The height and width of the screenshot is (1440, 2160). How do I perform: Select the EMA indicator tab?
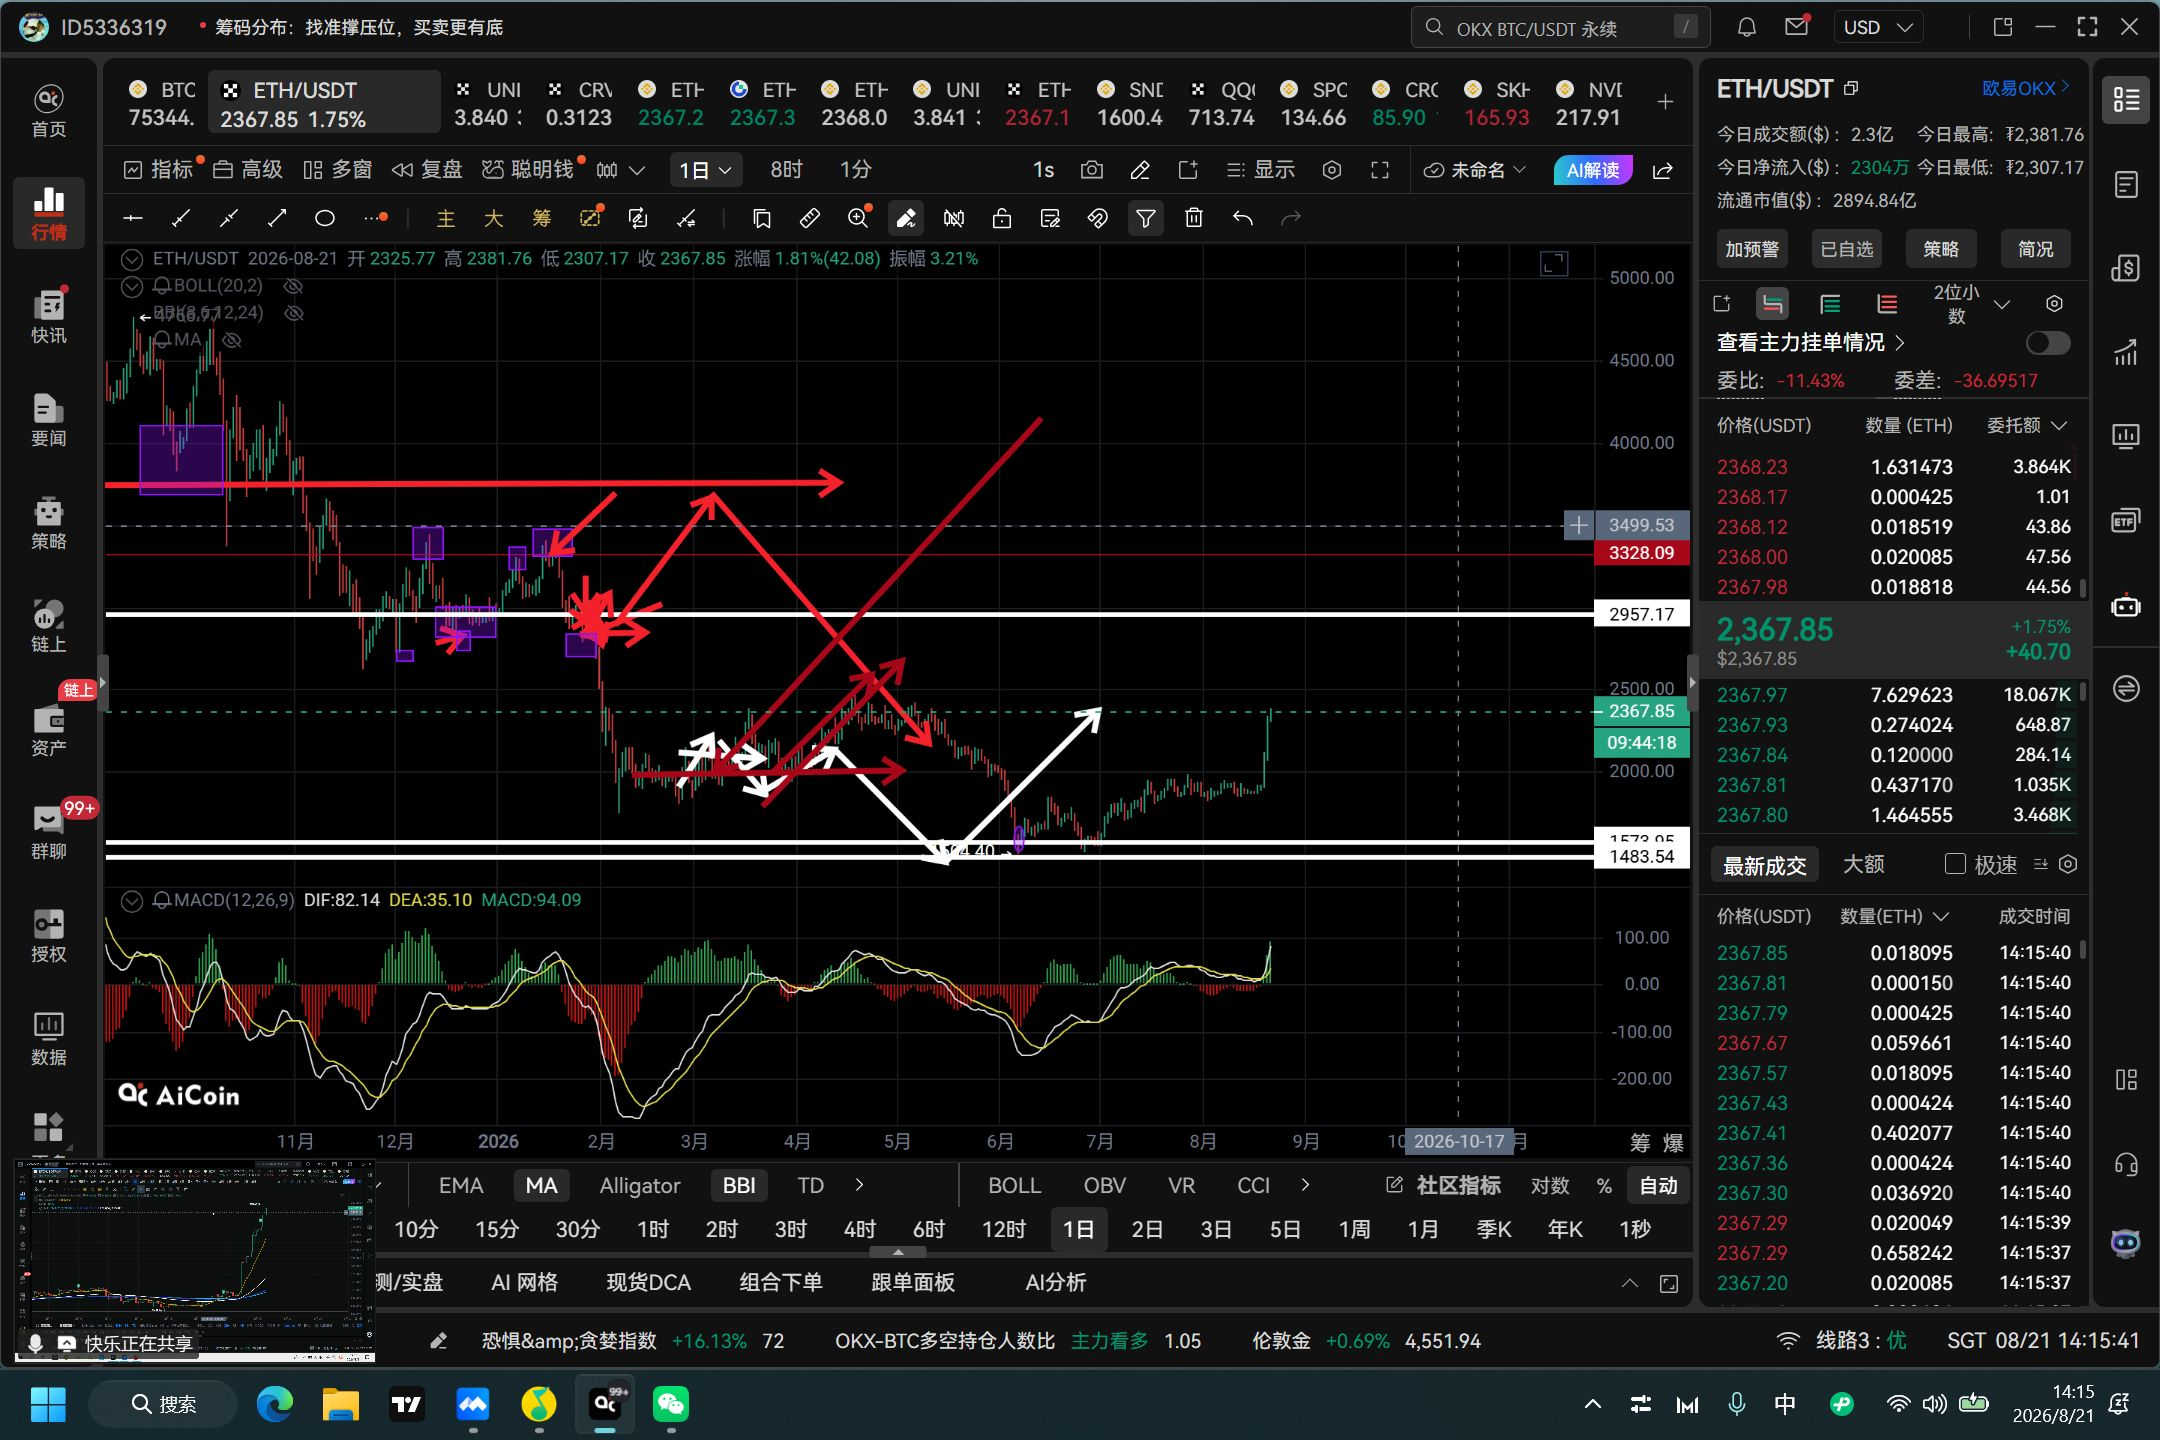click(460, 1185)
